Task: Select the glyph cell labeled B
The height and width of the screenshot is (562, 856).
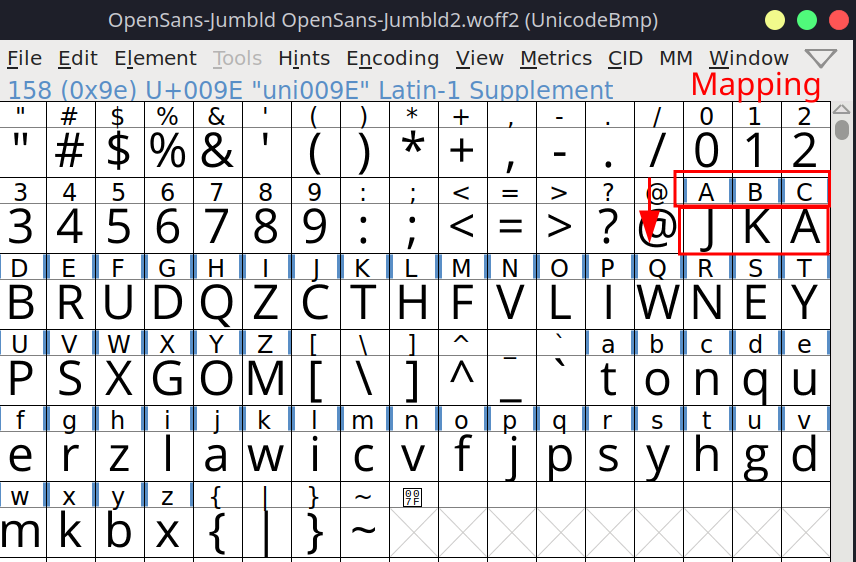Action: click(757, 216)
